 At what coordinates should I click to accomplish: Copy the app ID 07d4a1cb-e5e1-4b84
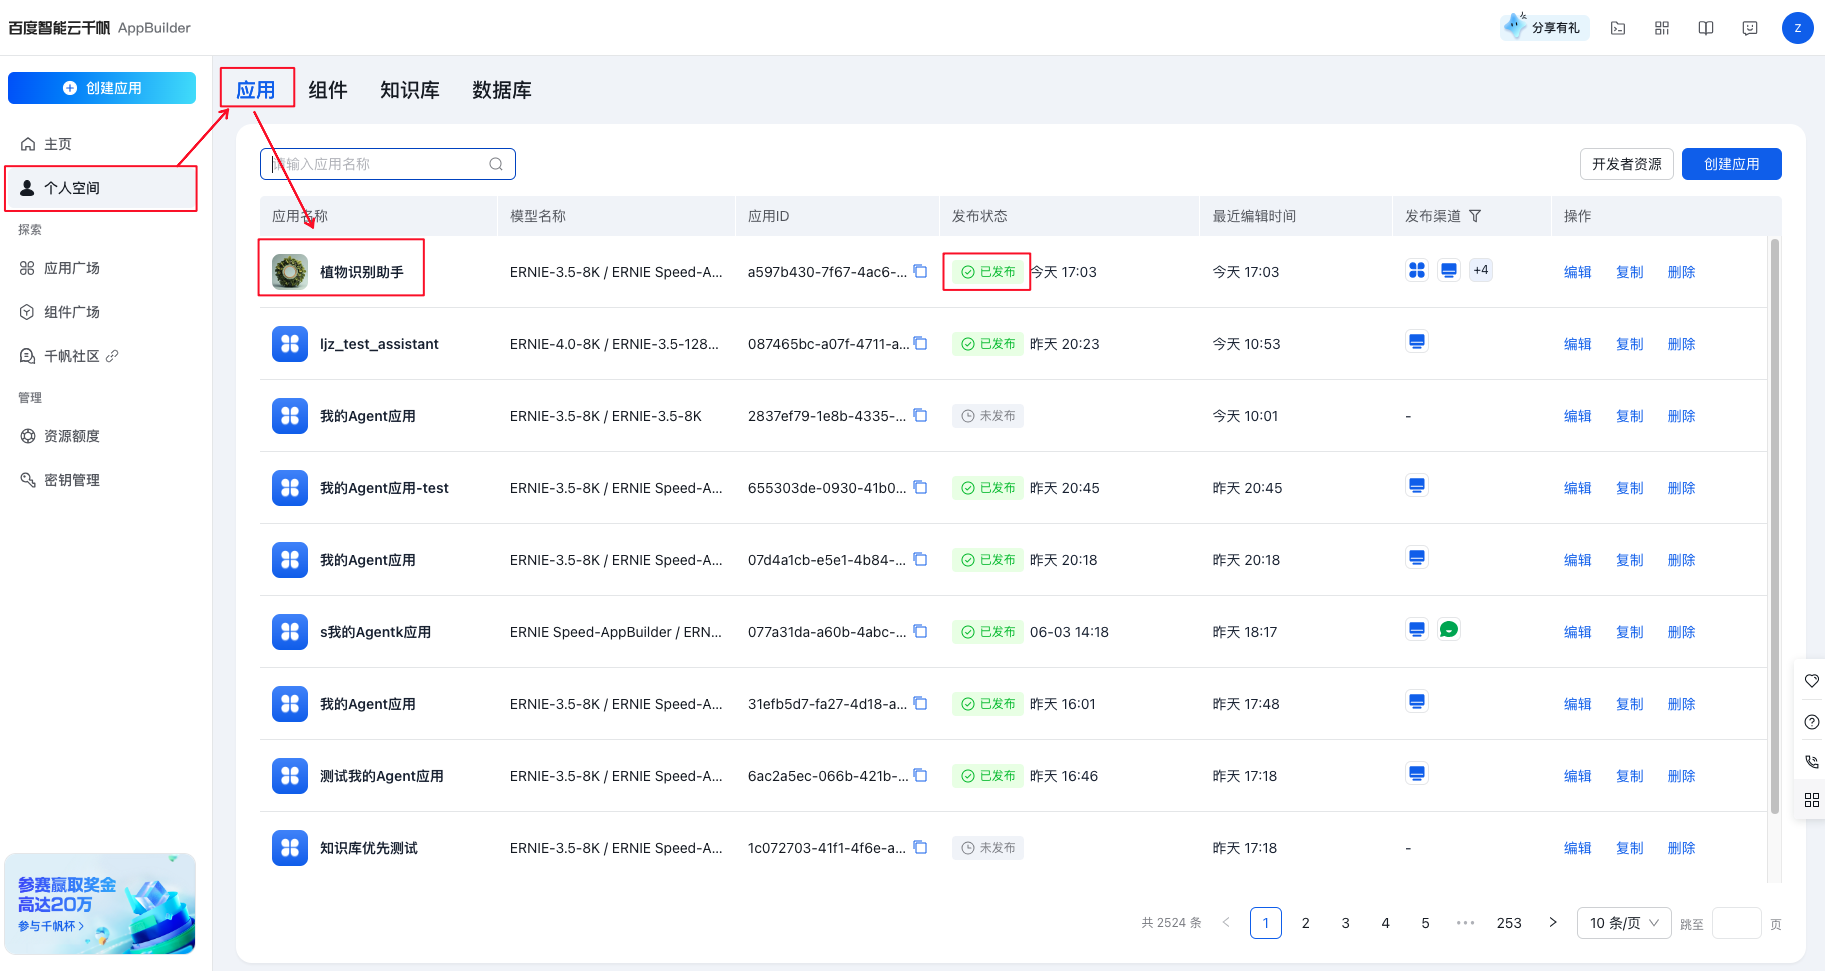pos(921,559)
